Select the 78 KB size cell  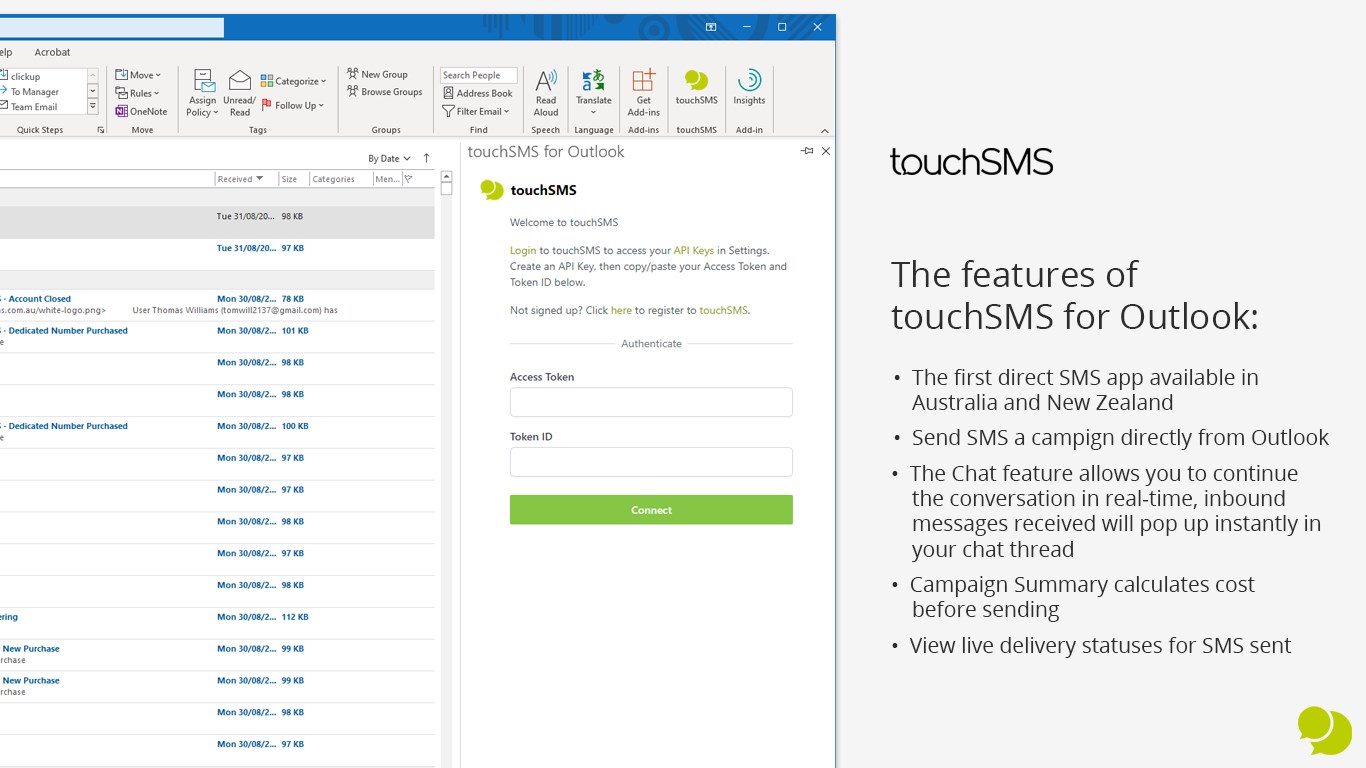(x=293, y=299)
